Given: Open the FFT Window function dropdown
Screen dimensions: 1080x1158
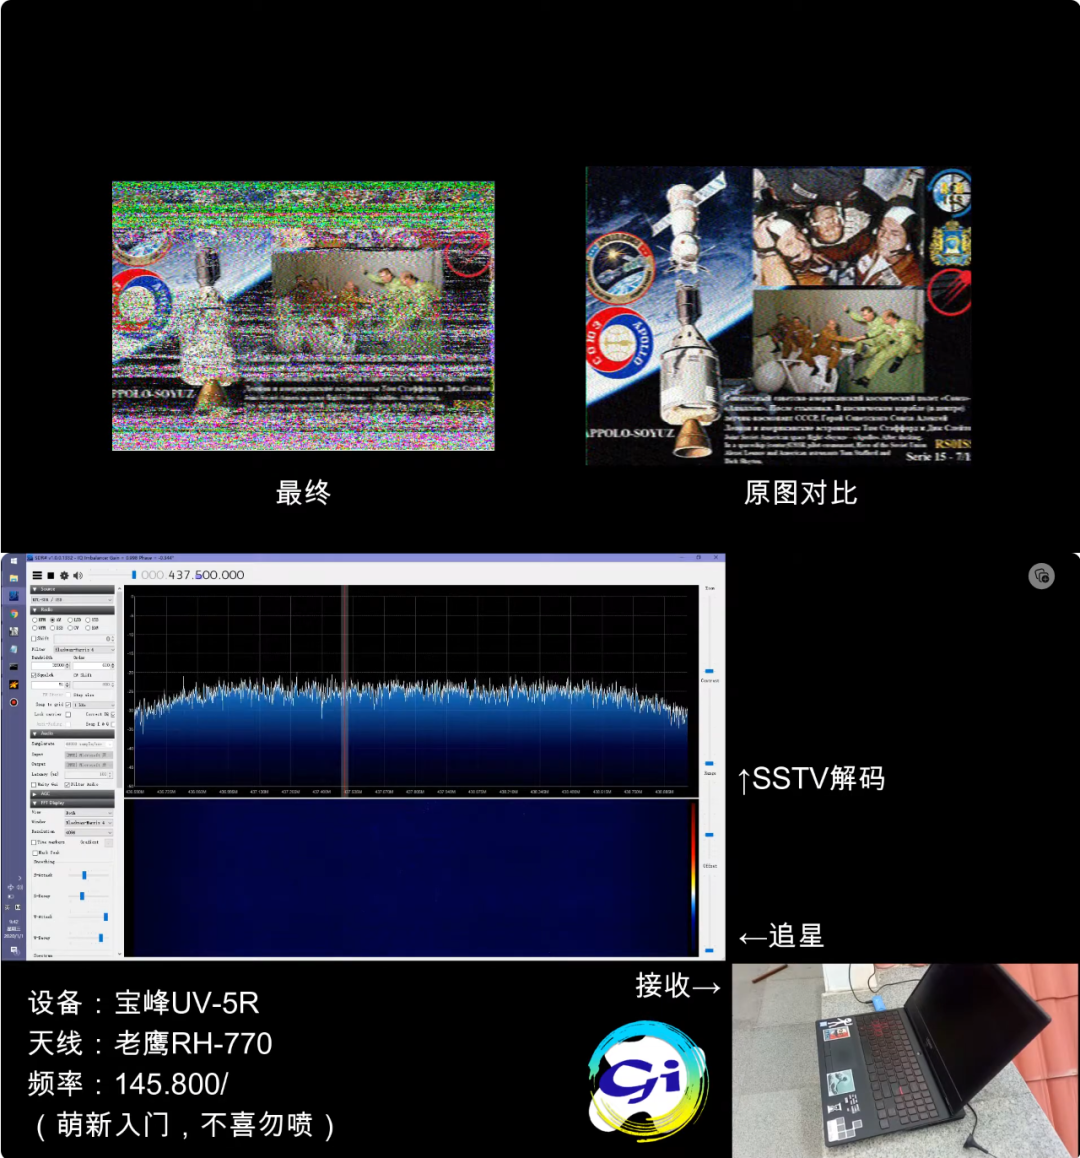Looking at the screenshot, I should pos(89,823).
